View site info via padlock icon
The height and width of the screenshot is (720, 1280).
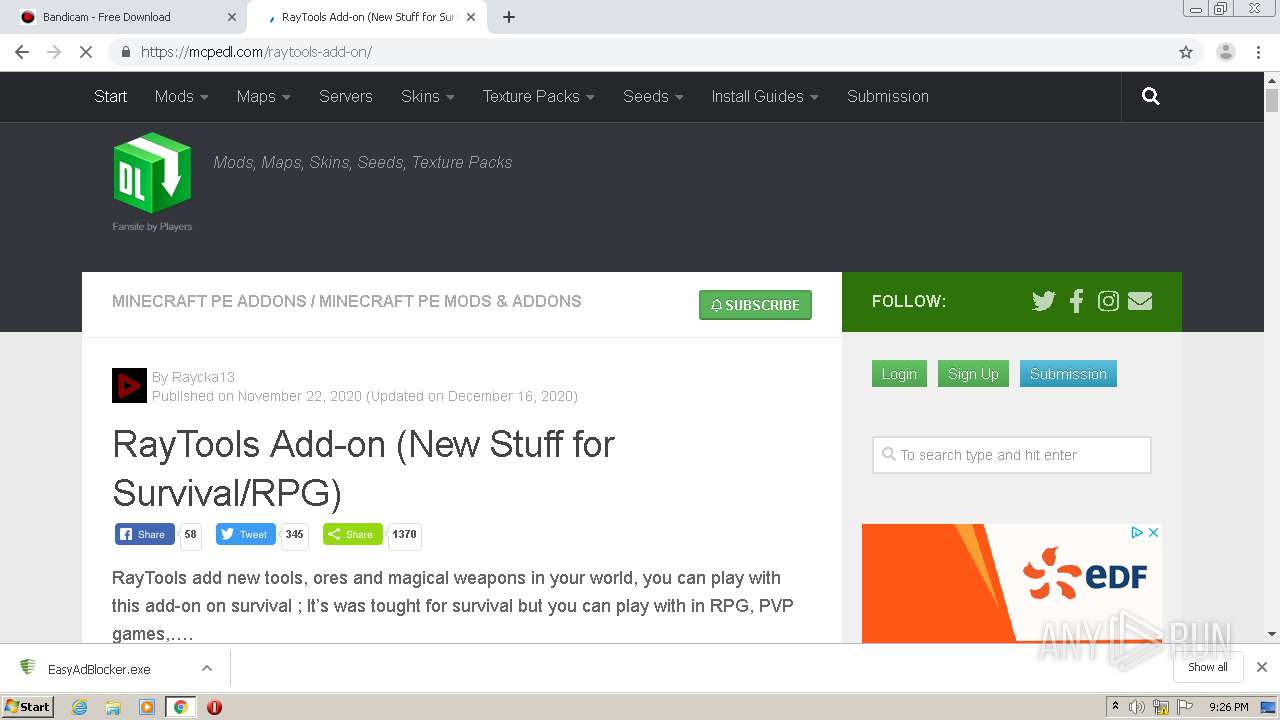pos(125,52)
